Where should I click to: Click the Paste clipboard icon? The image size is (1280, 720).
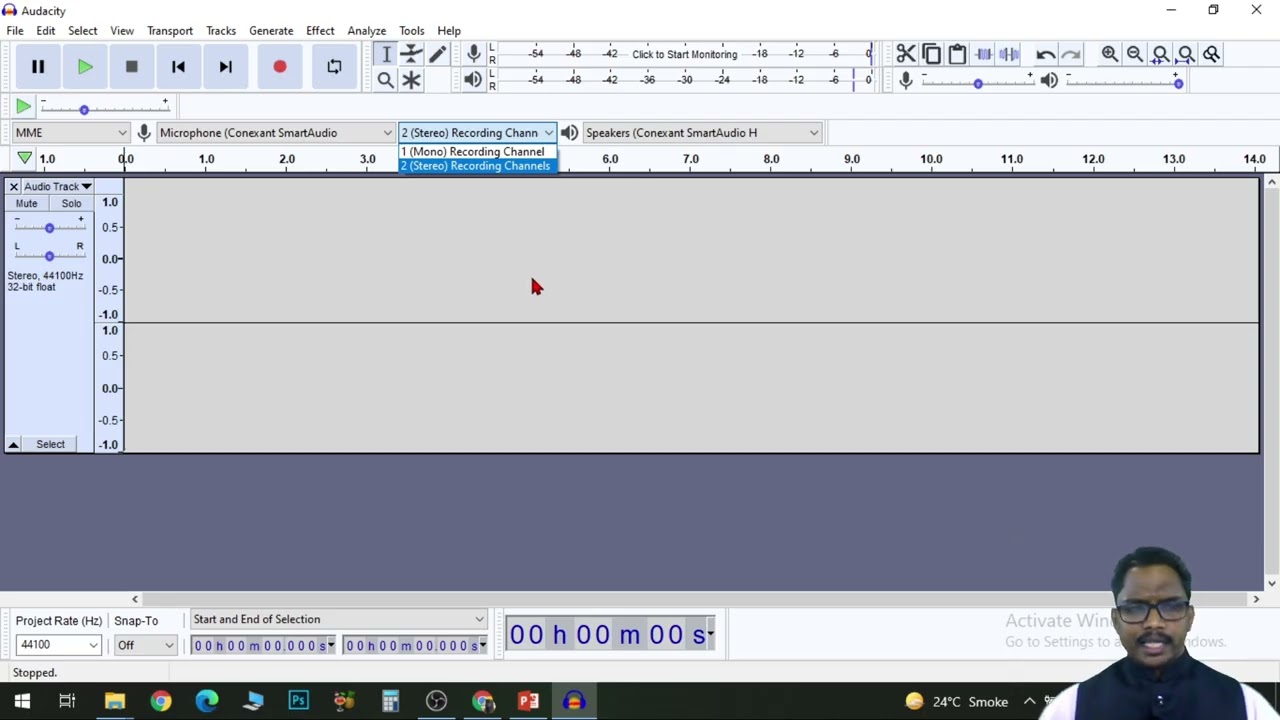click(957, 54)
